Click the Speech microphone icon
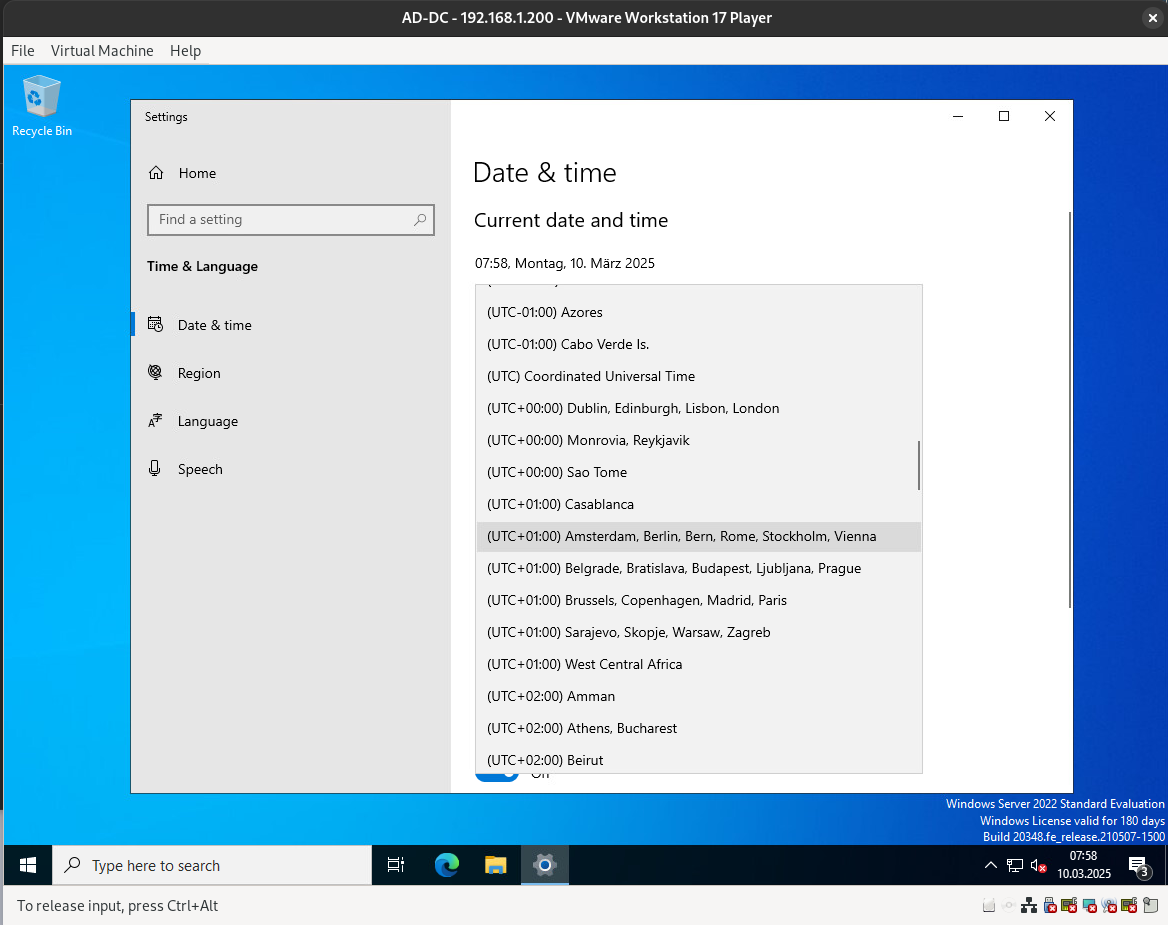 (x=155, y=469)
